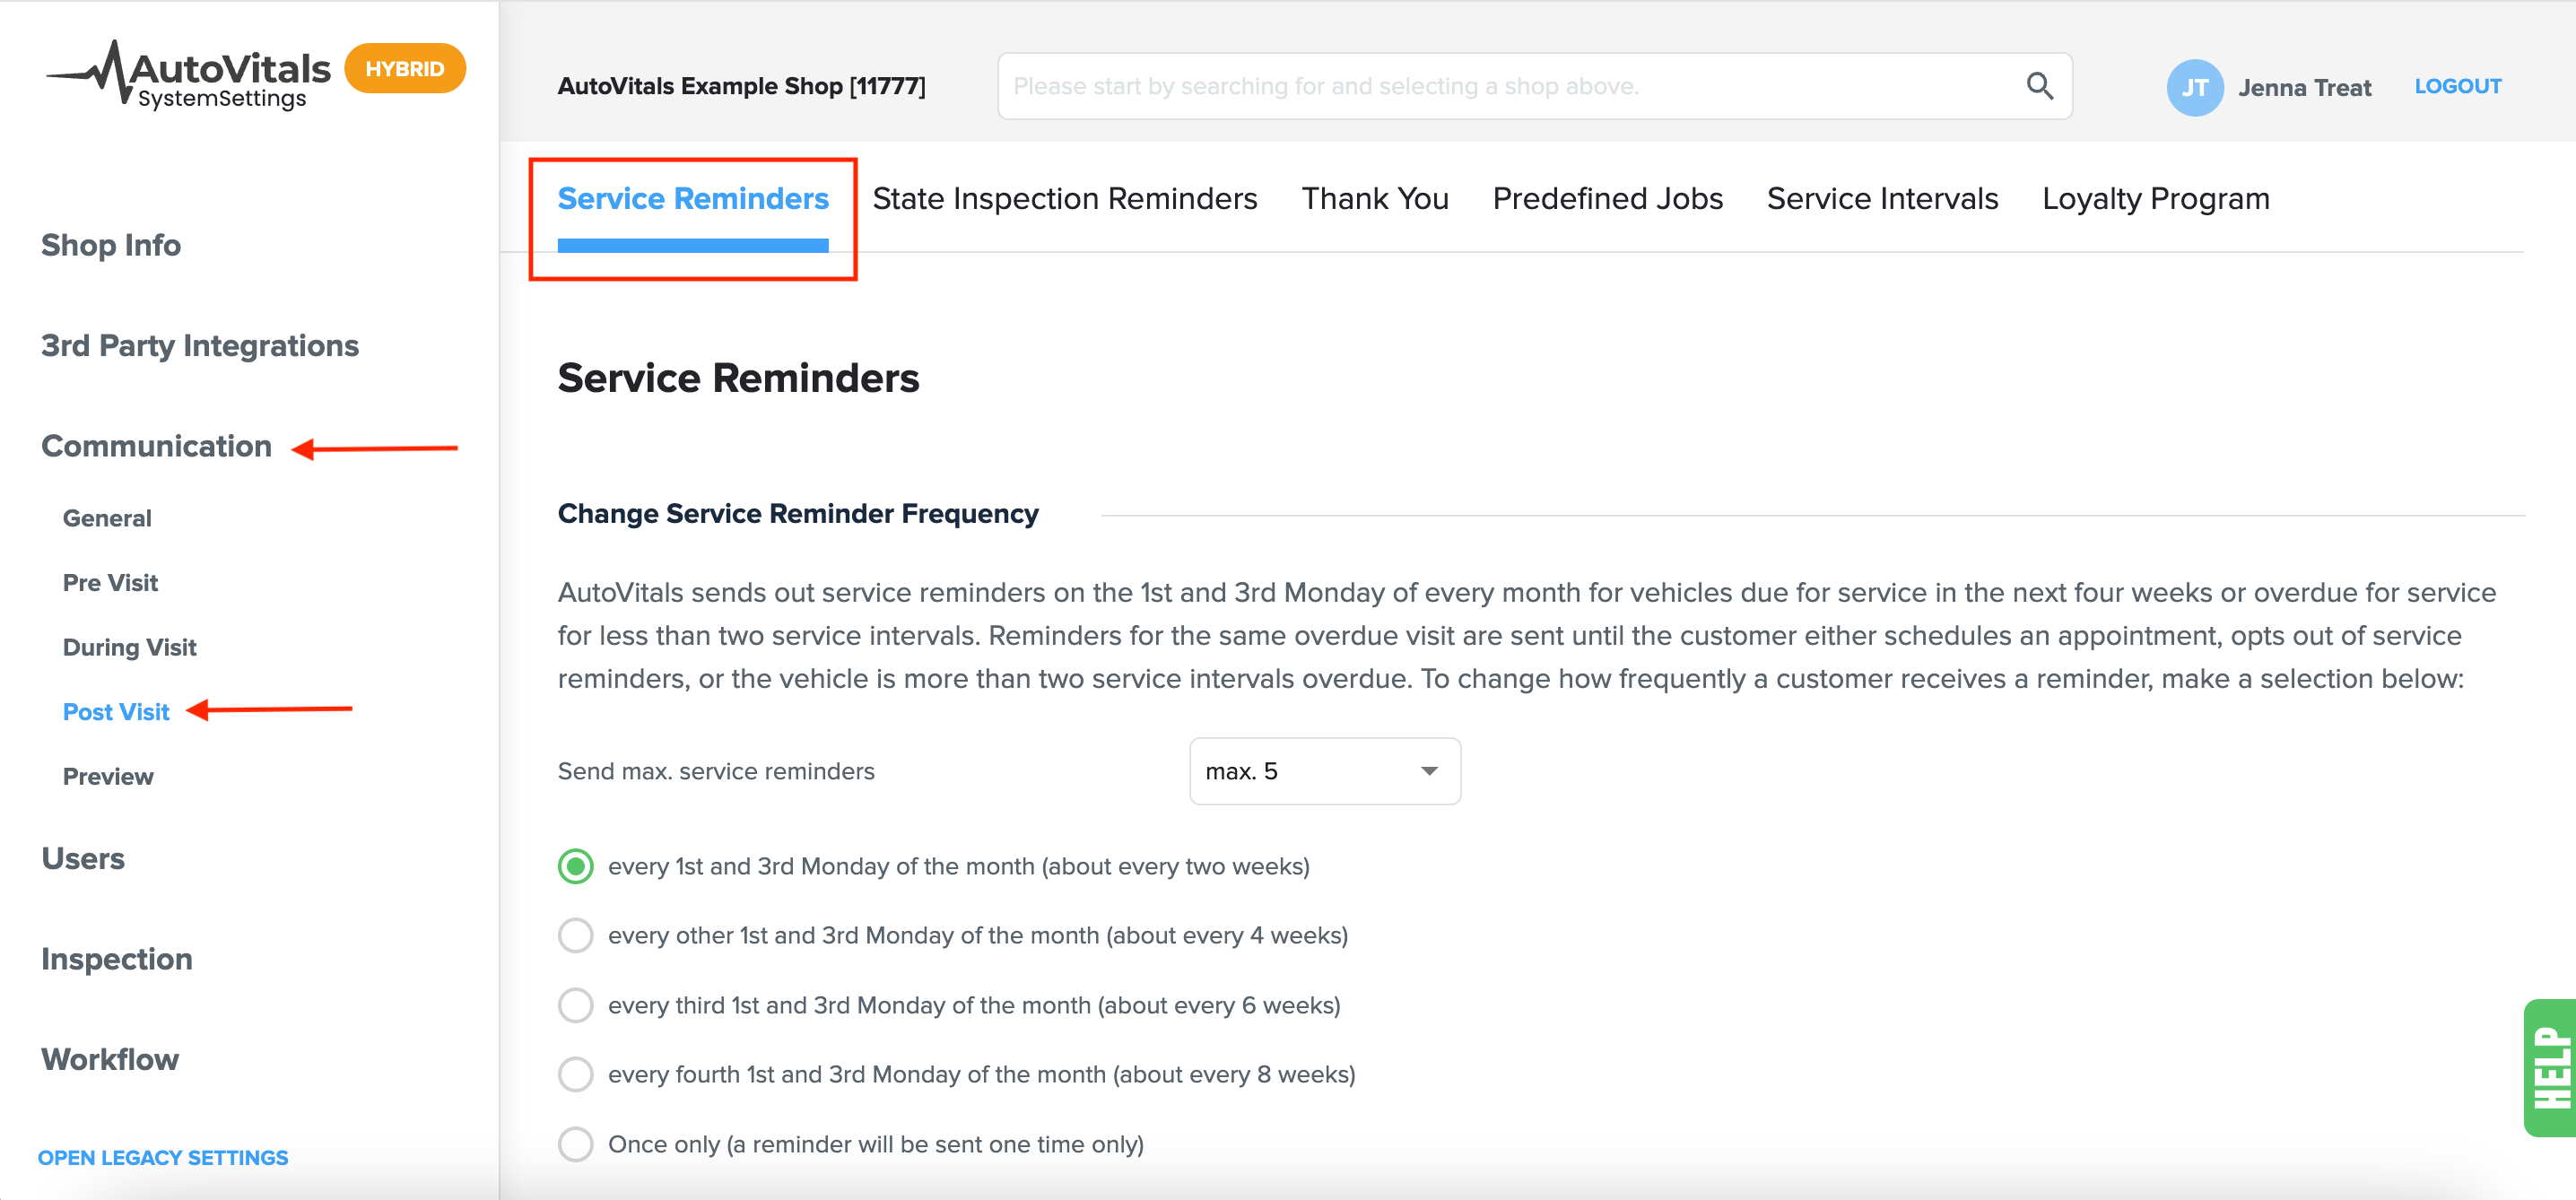Click the Change Service Reminder Frequency heading
This screenshot has height=1200, width=2576.
798,514
